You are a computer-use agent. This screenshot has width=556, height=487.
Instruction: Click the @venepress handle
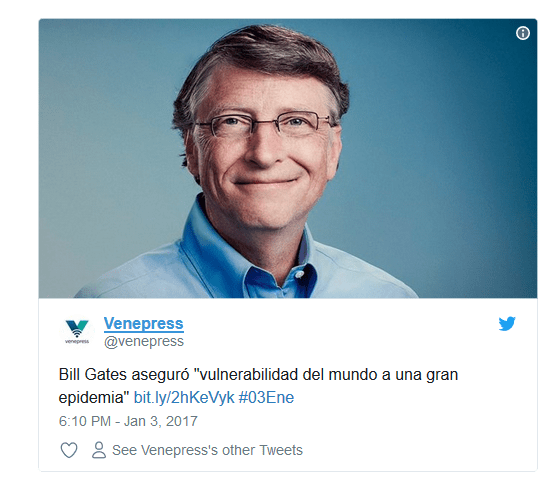click(x=144, y=341)
